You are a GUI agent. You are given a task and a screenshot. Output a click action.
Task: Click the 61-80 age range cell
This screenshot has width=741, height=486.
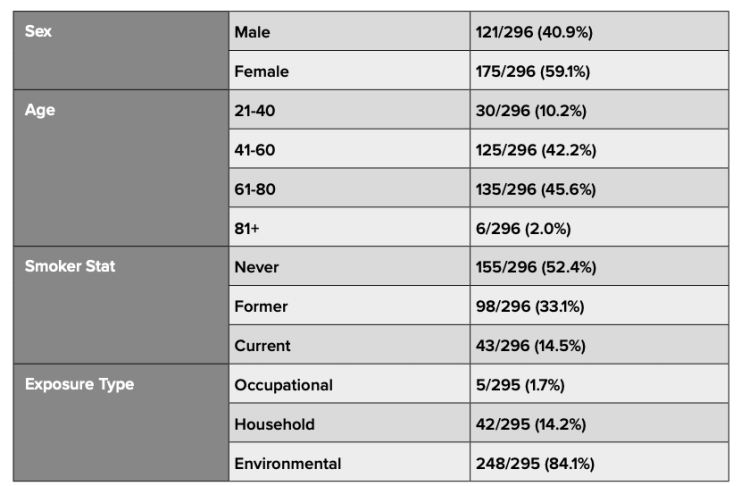(x=349, y=188)
